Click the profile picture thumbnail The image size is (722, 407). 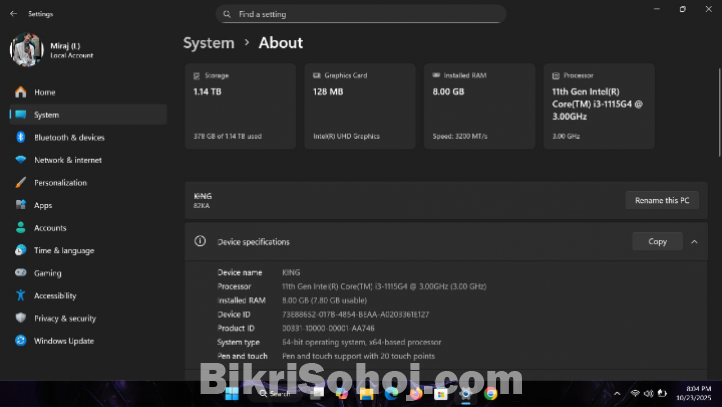[x=26, y=50]
